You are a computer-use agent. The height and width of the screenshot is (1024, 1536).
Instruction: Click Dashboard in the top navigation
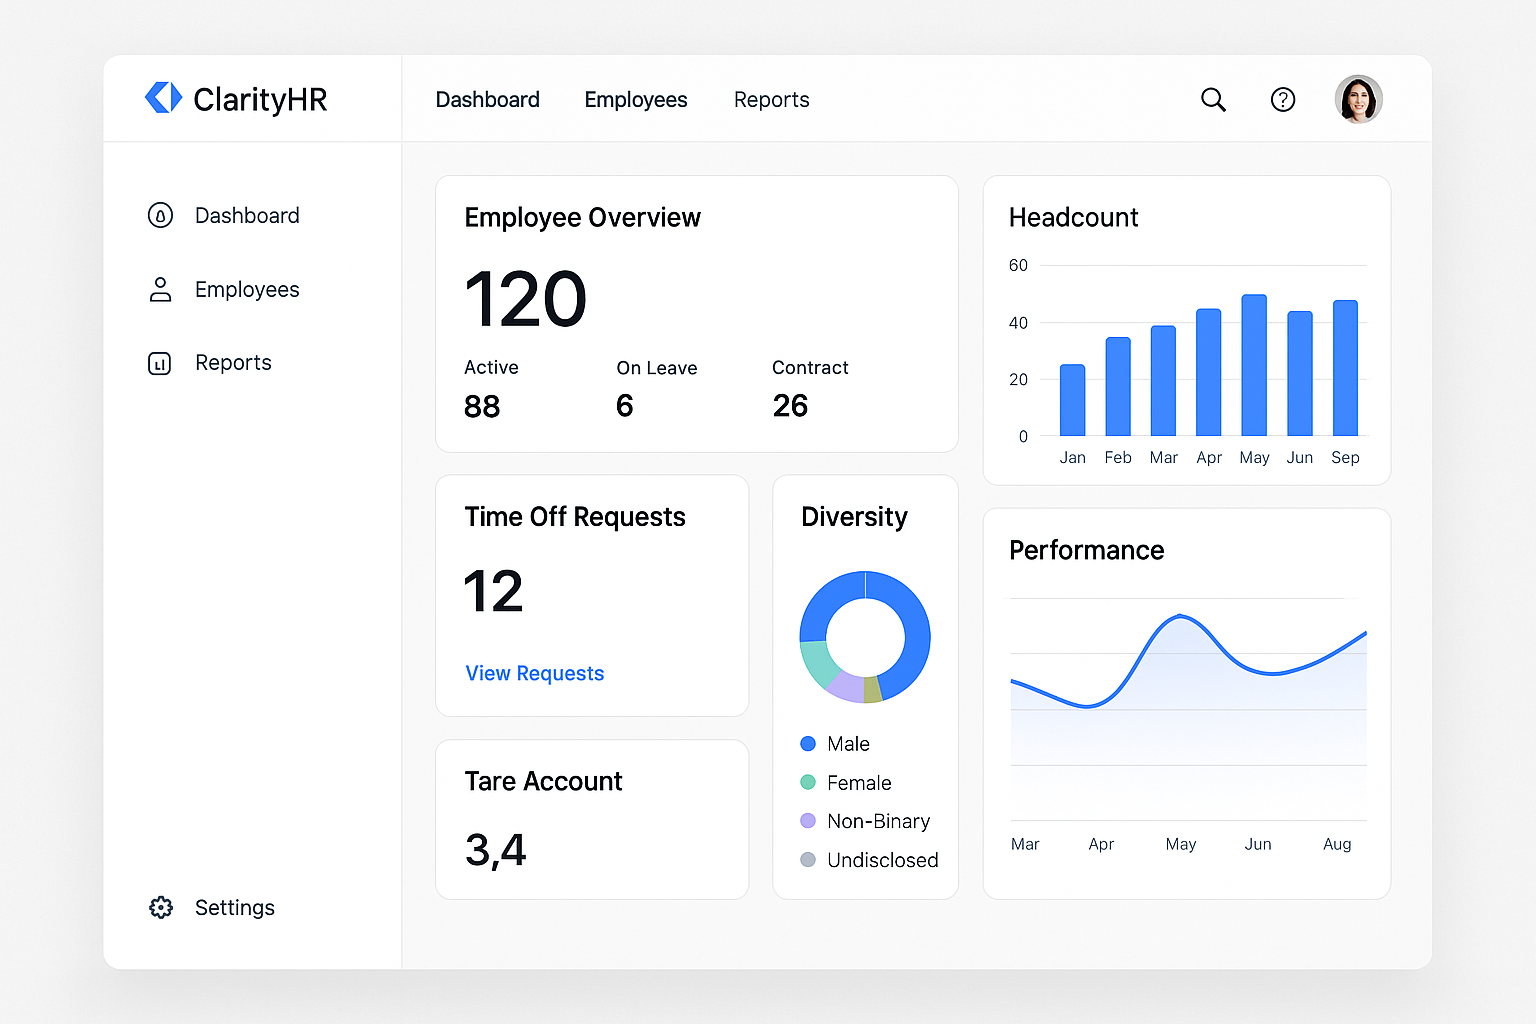(x=487, y=99)
